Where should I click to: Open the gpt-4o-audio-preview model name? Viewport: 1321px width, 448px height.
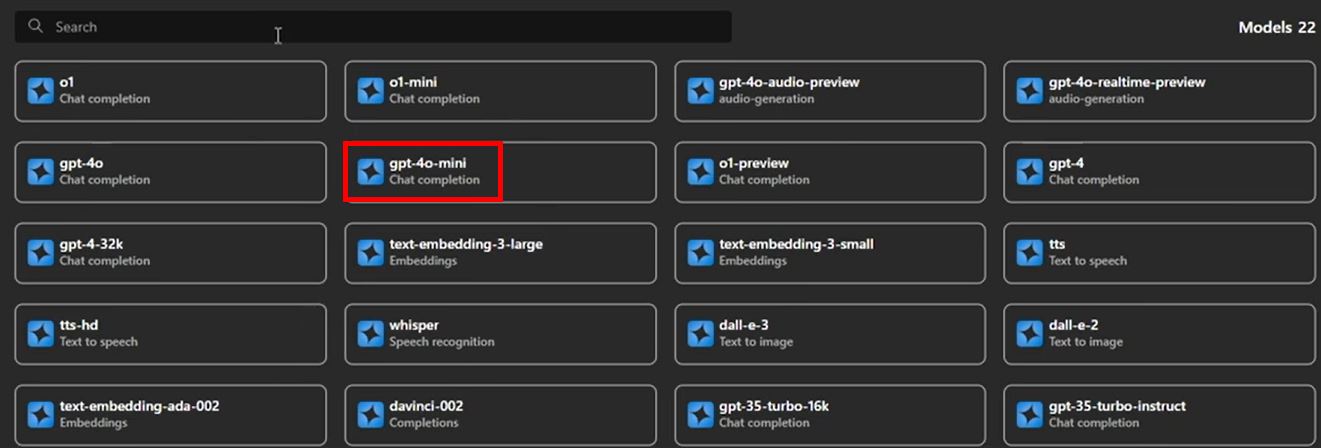click(x=789, y=82)
